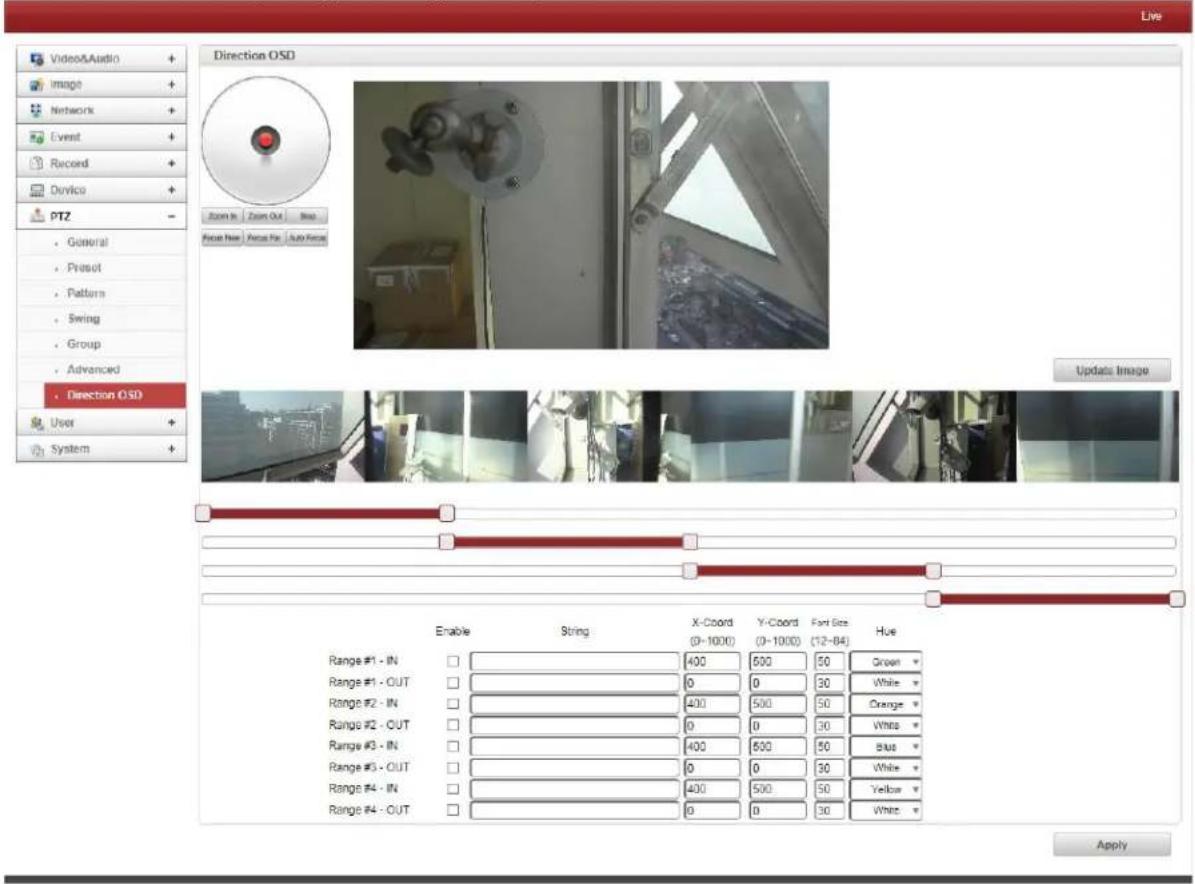Enable Range #2 - OUT checkbox
This screenshot has height=884, width=1195.
pos(453,725)
